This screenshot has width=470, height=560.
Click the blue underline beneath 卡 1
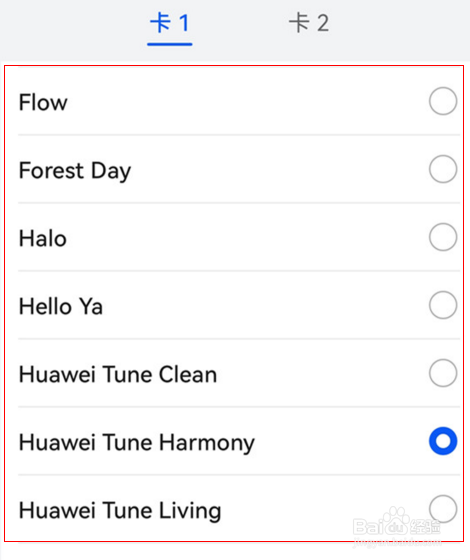coord(170,44)
